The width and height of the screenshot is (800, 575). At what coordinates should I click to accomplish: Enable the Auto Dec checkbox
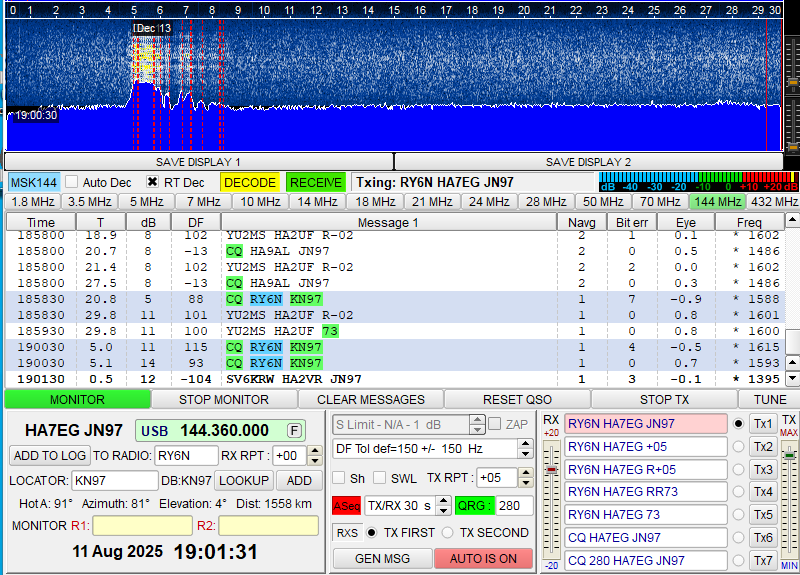coord(72,183)
